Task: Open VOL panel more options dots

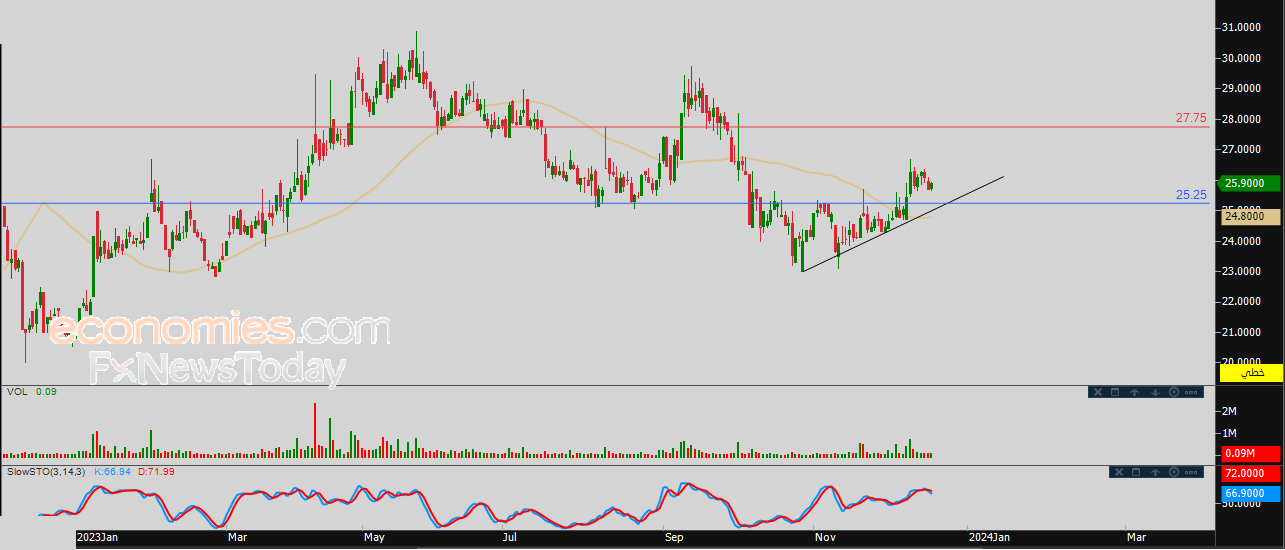Action: [1191, 392]
